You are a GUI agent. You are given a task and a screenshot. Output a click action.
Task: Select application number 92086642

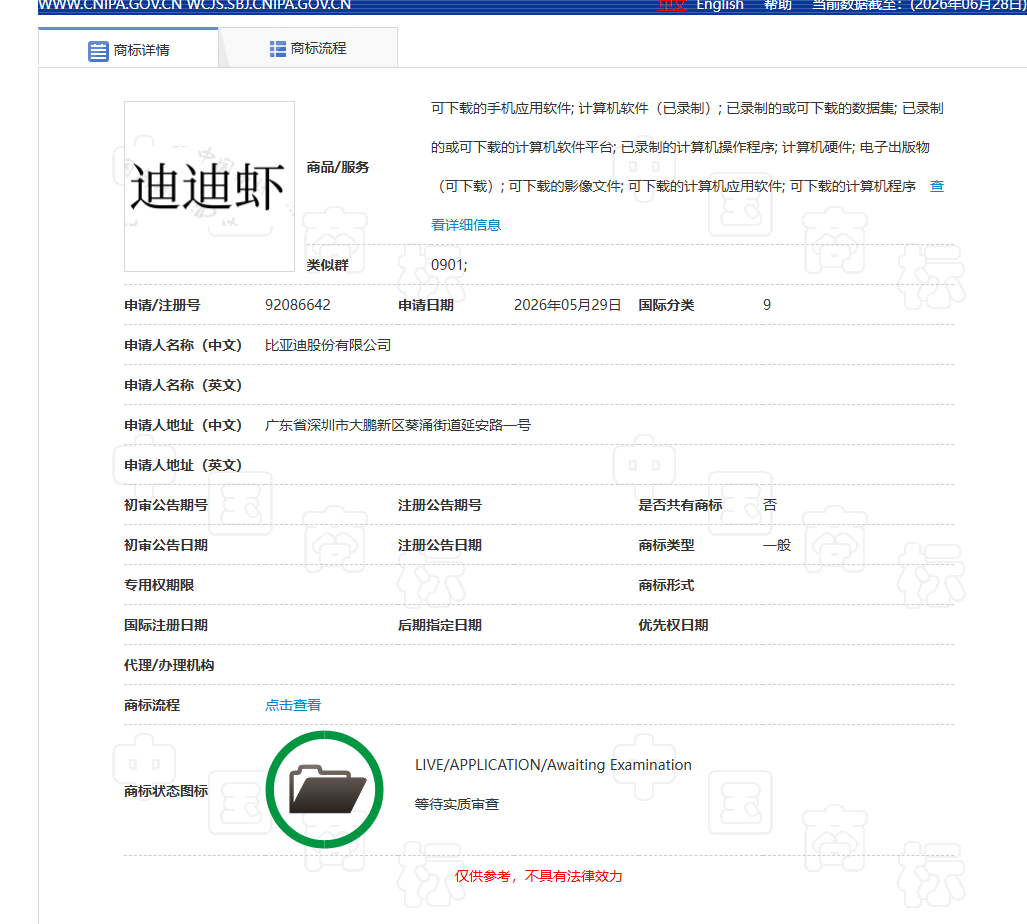297,305
